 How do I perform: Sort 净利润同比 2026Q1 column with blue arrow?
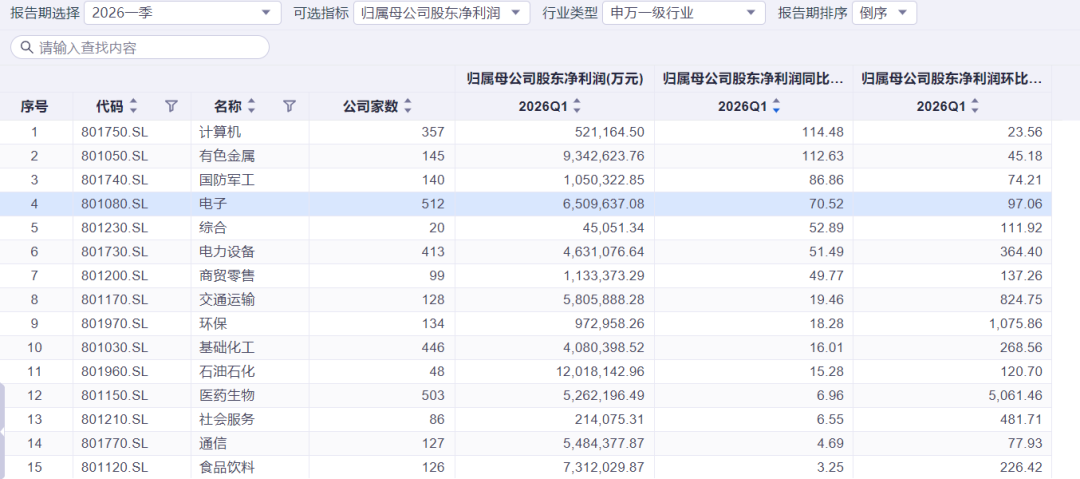tap(776, 106)
